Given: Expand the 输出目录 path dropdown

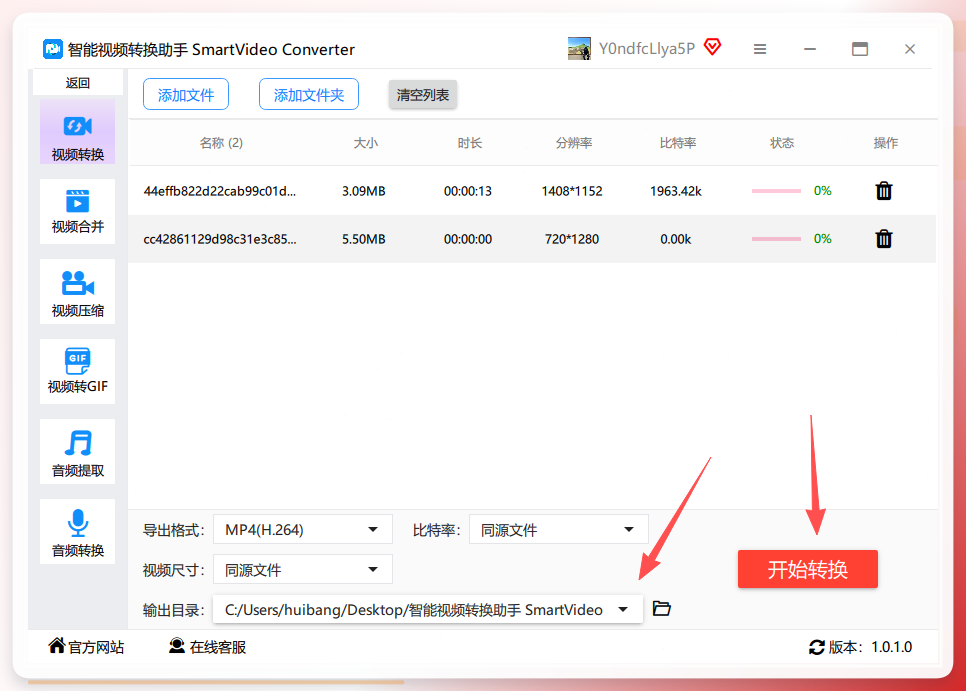Looking at the screenshot, I should 428,610.
